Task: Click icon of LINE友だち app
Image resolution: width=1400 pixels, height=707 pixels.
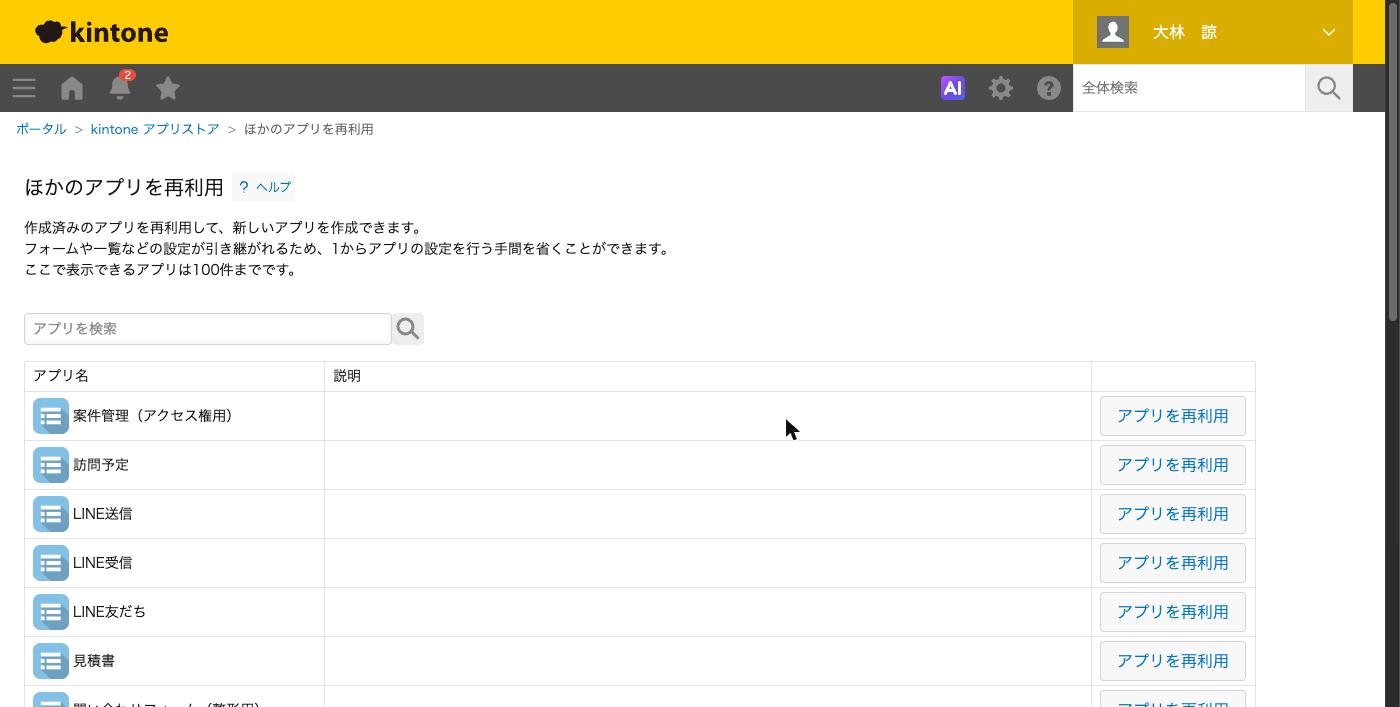Action: [x=51, y=612]
